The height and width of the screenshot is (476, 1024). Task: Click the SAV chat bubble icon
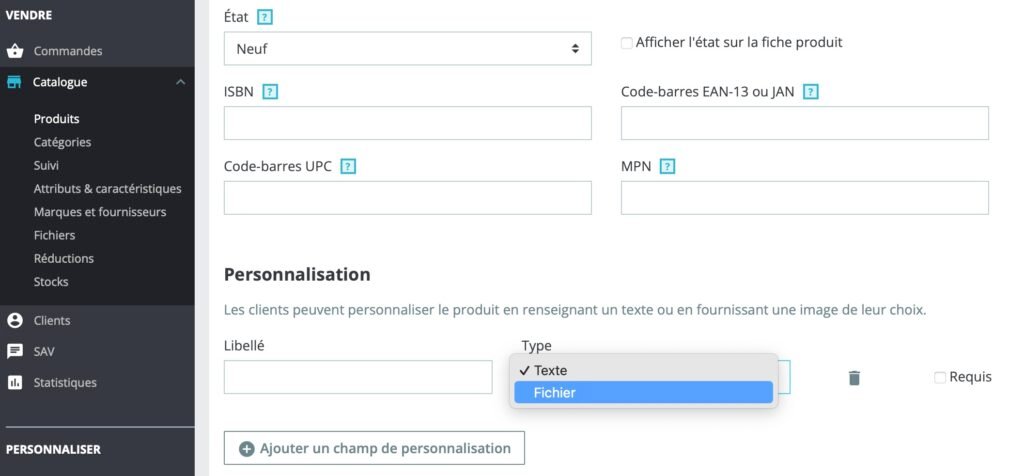(14, 352)
